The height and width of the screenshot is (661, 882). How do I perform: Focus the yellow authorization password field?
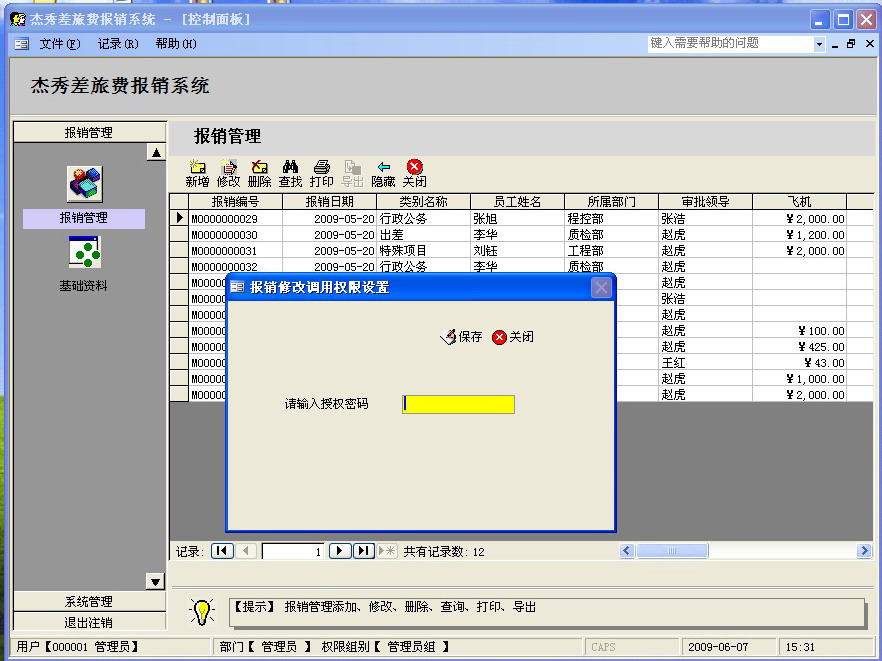point(458,404)
